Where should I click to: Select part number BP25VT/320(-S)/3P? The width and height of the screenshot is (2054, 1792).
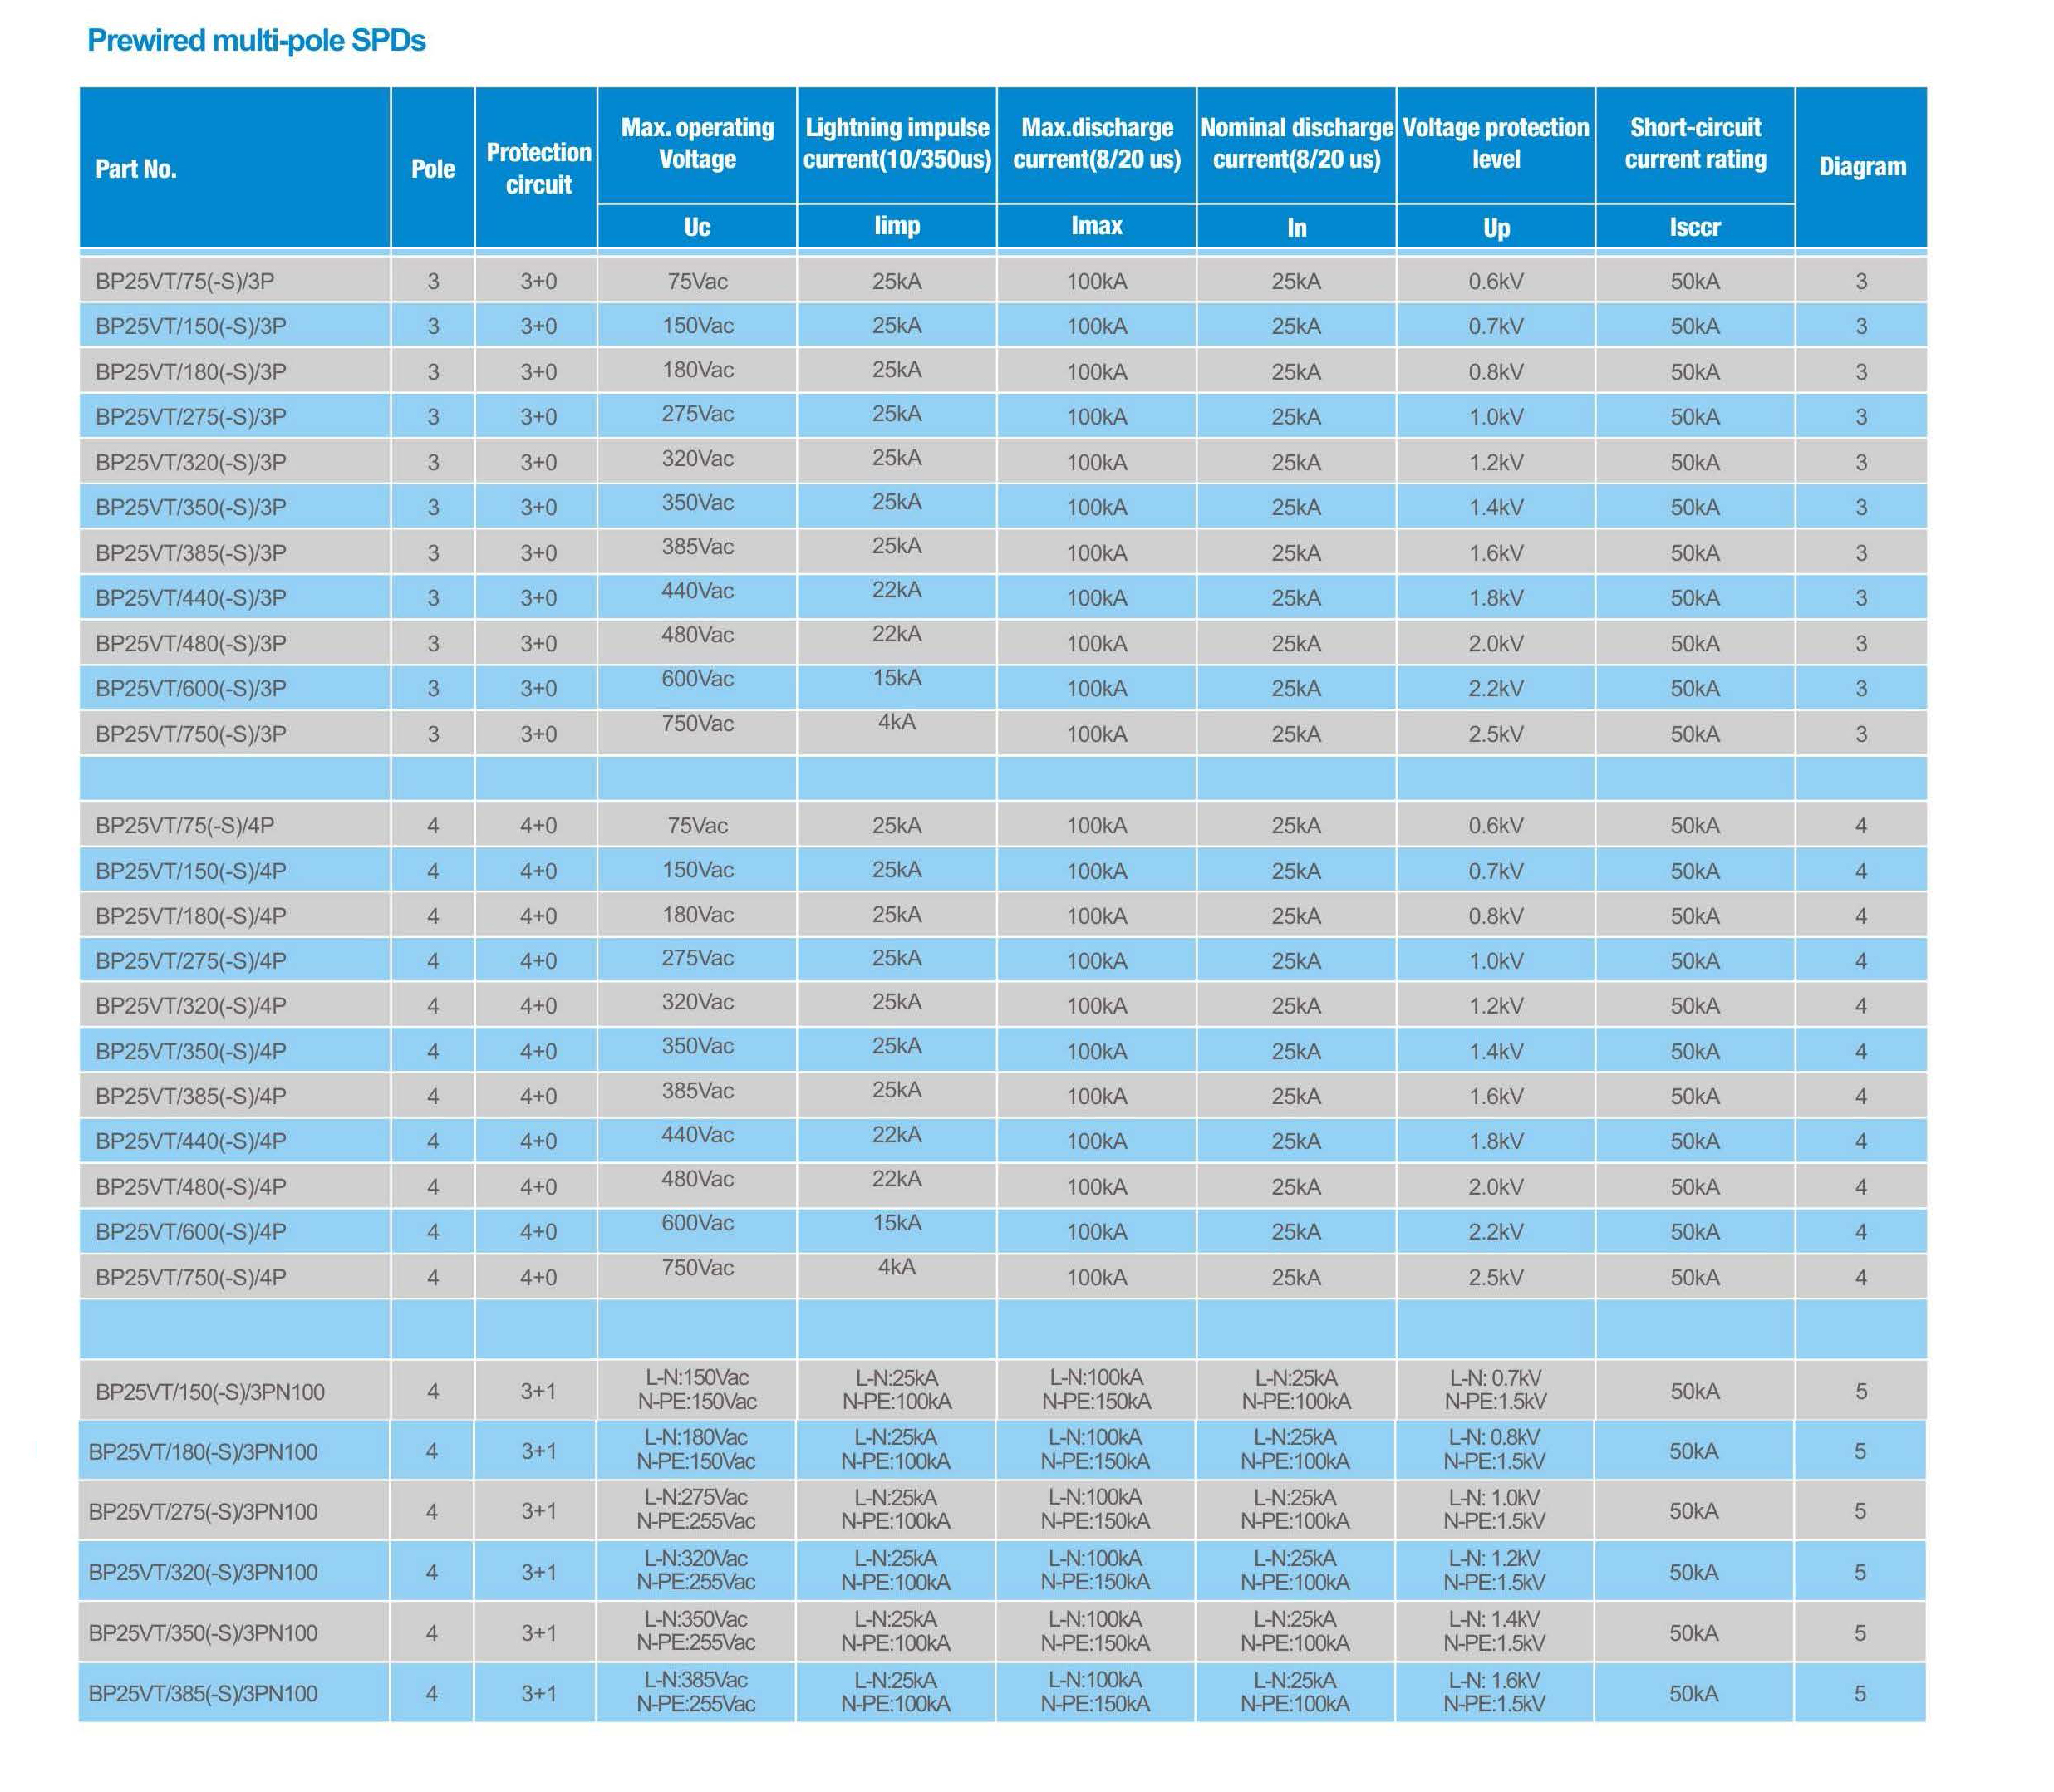click(191, 463)
